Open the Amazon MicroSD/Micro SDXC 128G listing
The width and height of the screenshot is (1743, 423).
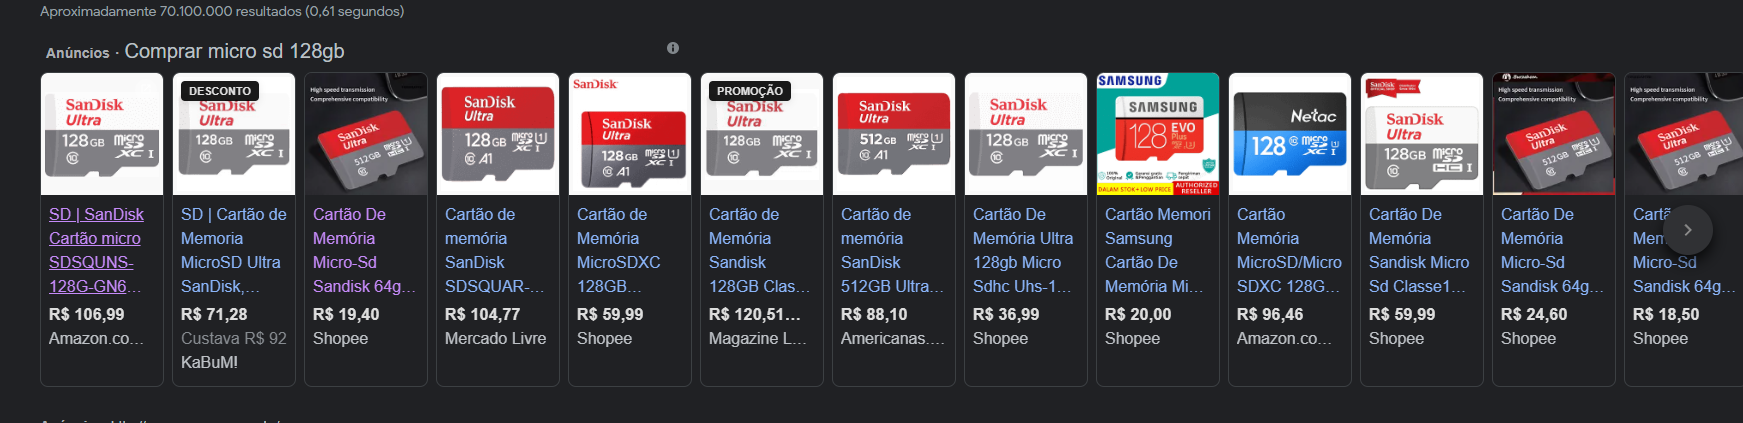pos(1290,250)
